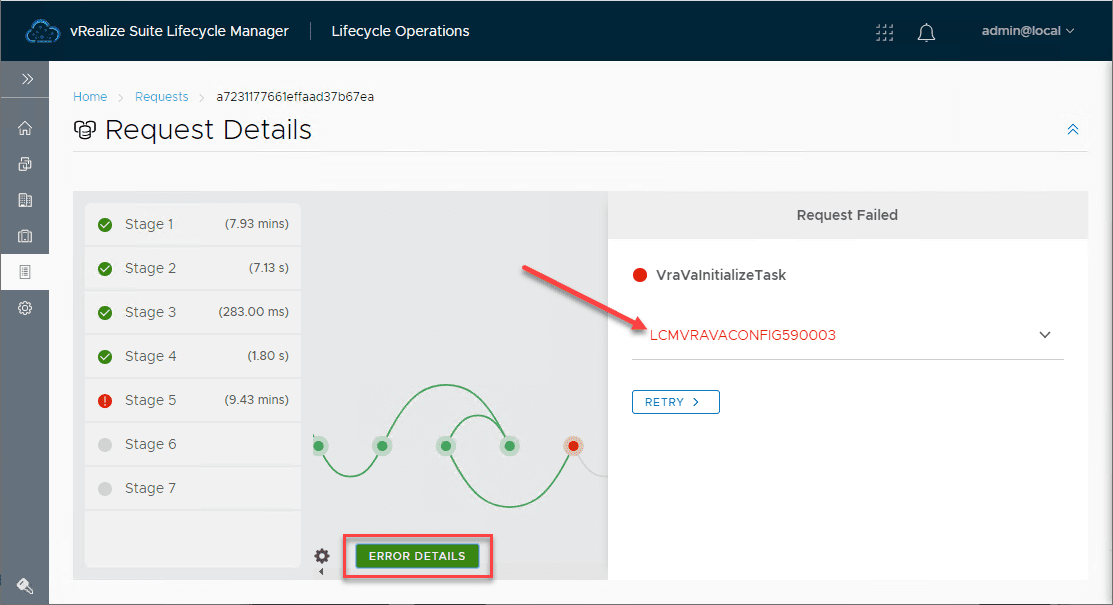The image size is (1113, 605).
Task: Select the Lifecycle Operations menu item
Action: click(x=400, y=31)
